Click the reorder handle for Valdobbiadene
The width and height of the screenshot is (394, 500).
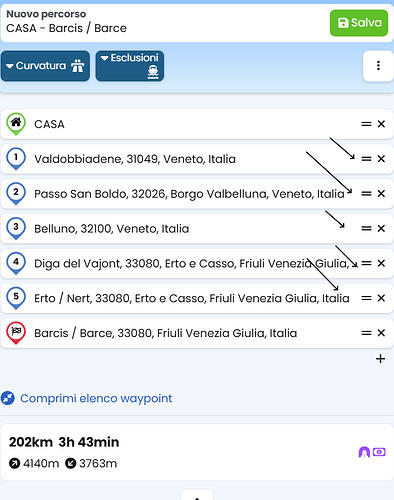coord(366,159)
